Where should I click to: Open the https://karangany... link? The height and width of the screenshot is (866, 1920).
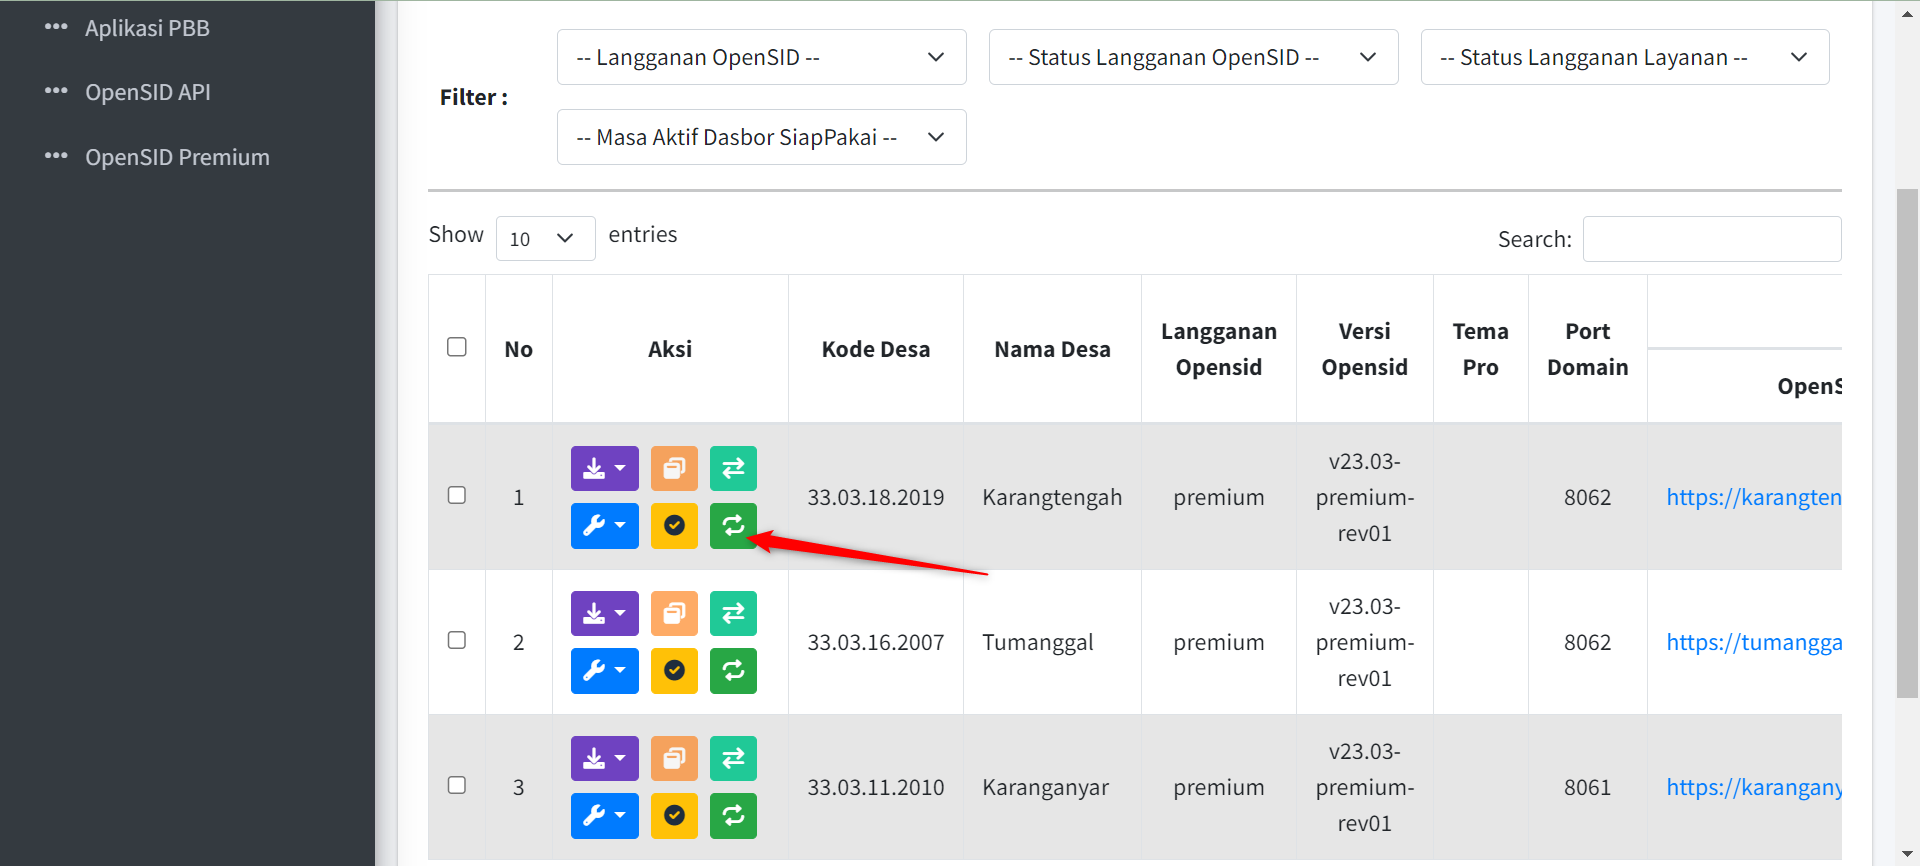click(1753, 787)
